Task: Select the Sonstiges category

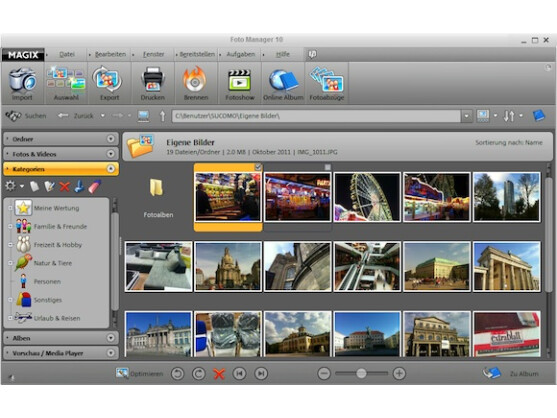Action: point(48,300)
